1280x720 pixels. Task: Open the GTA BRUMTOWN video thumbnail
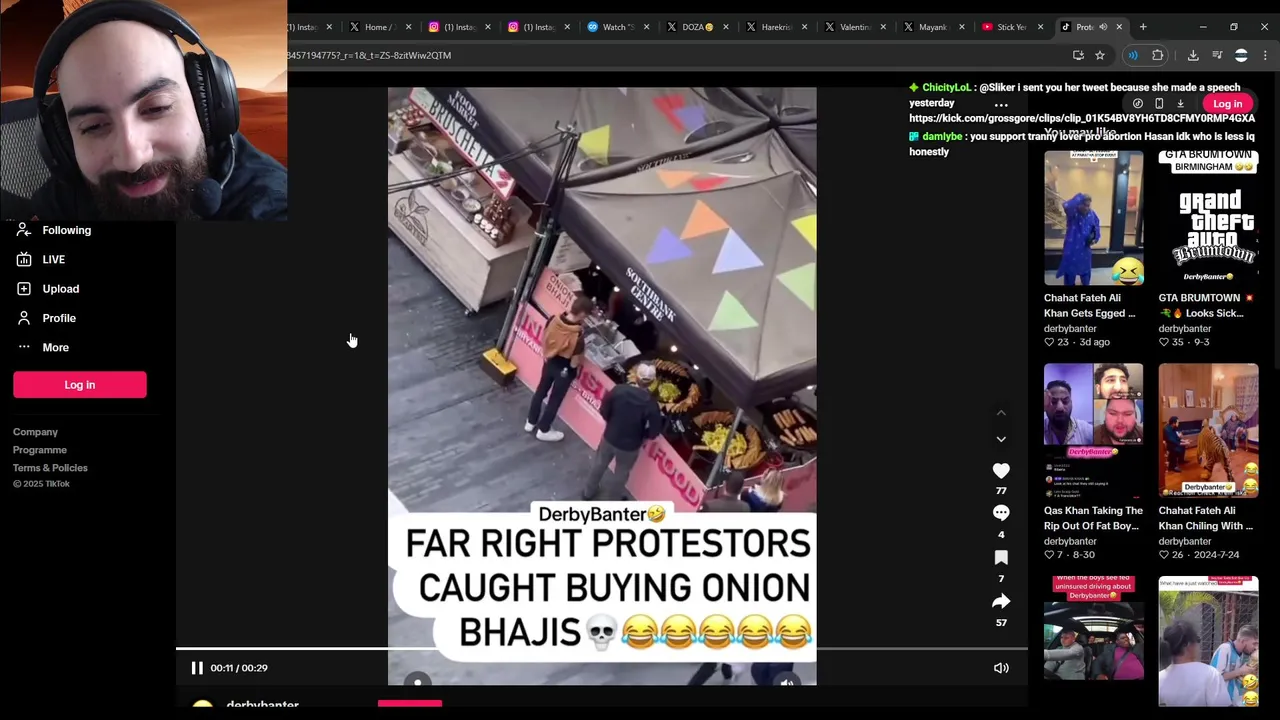point(1208,218)
